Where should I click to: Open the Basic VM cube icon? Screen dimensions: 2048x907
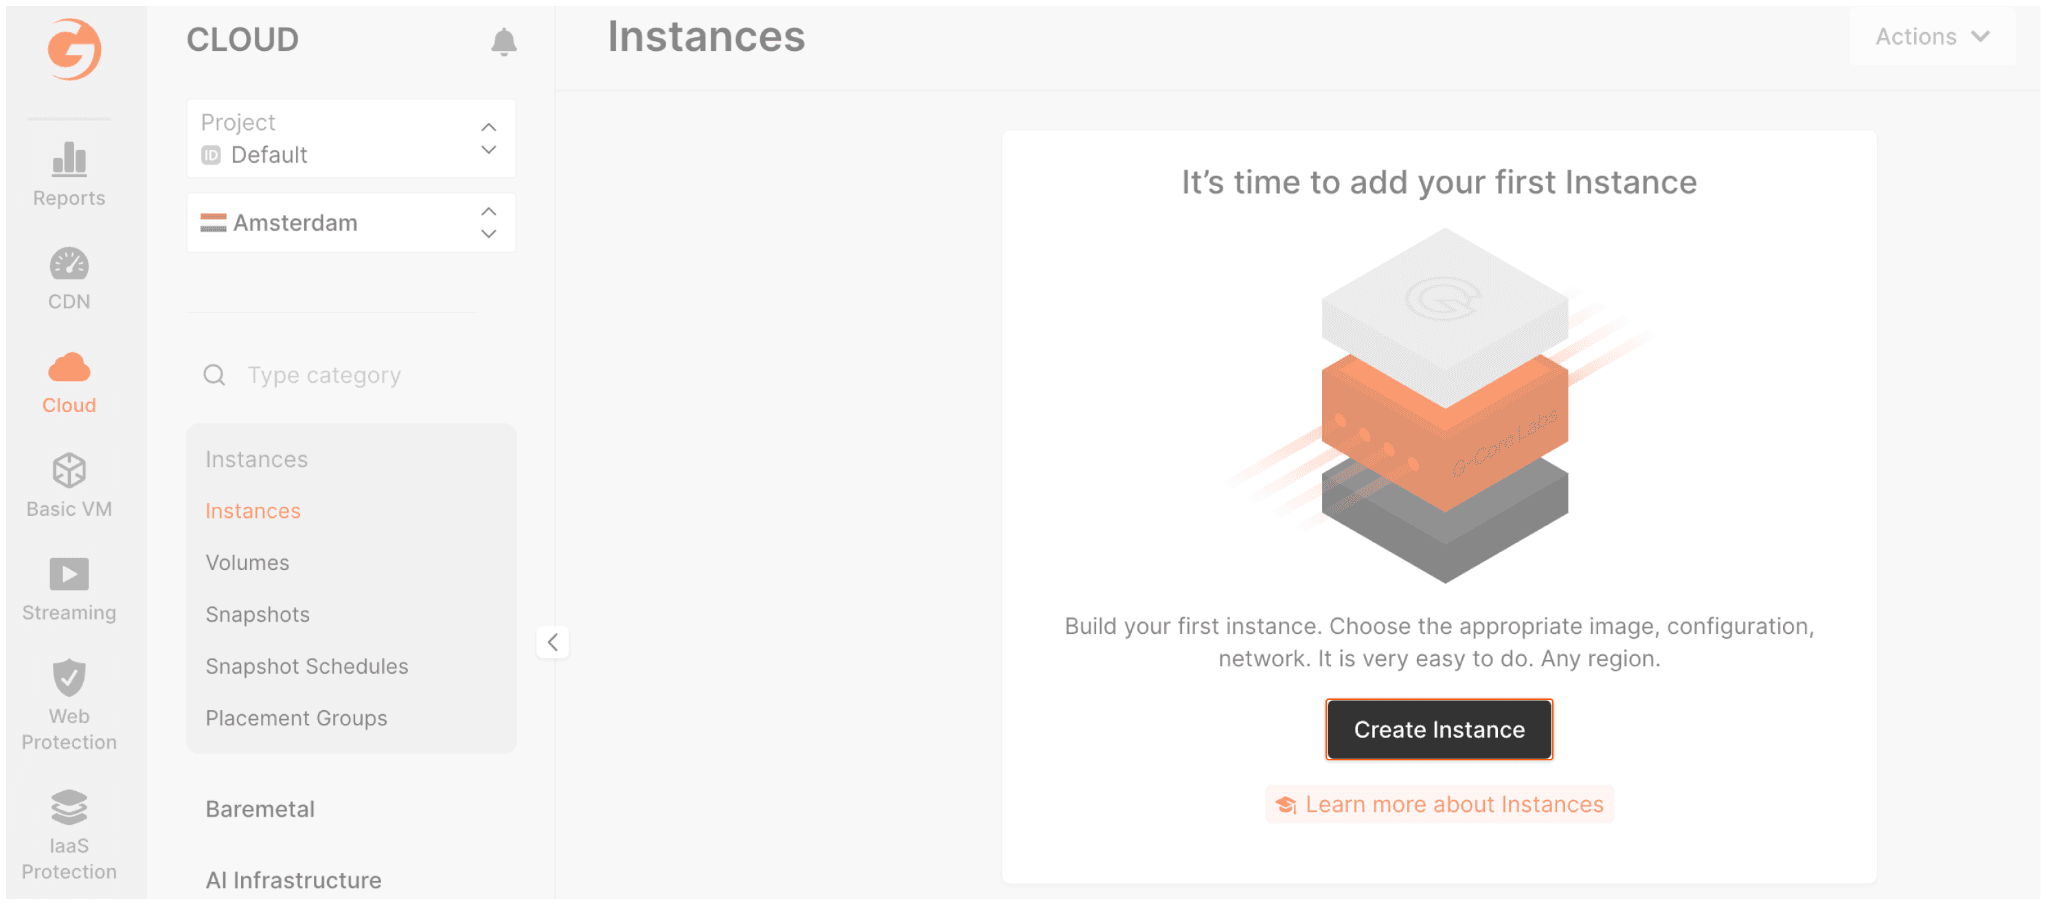click(x=69, y=470)
